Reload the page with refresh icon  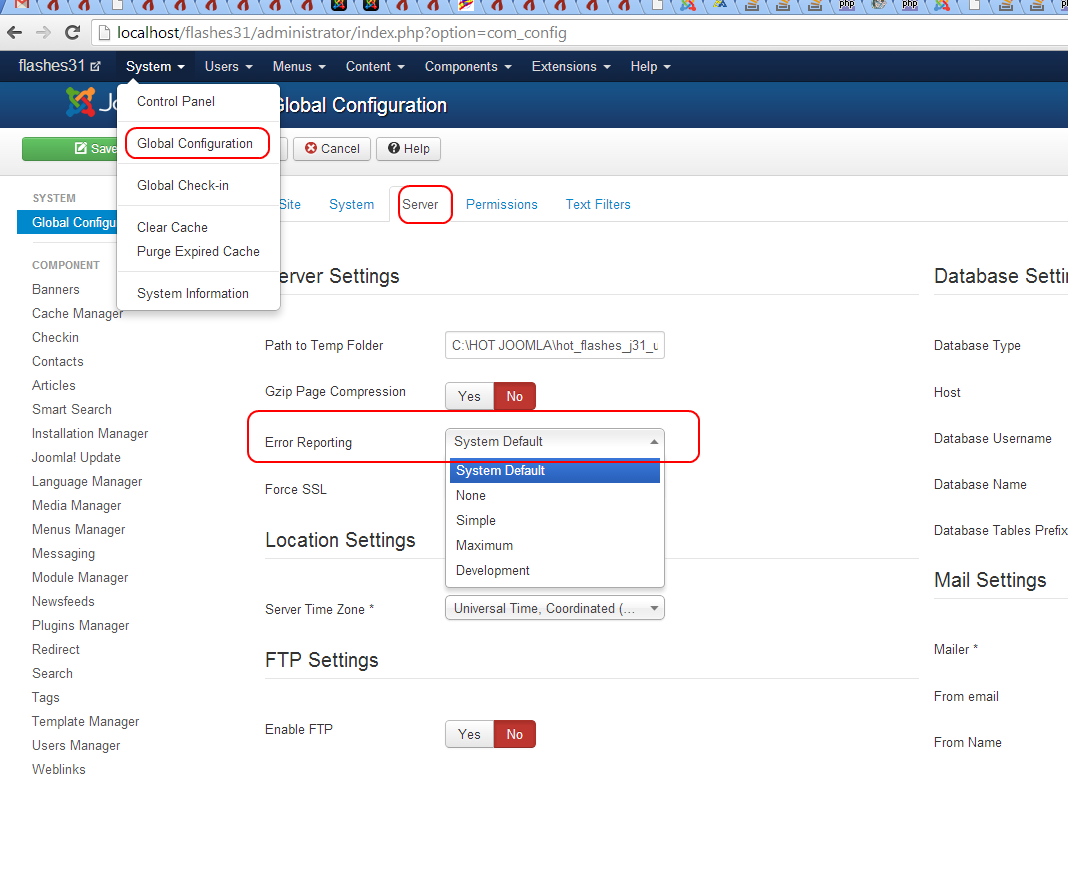72,32
